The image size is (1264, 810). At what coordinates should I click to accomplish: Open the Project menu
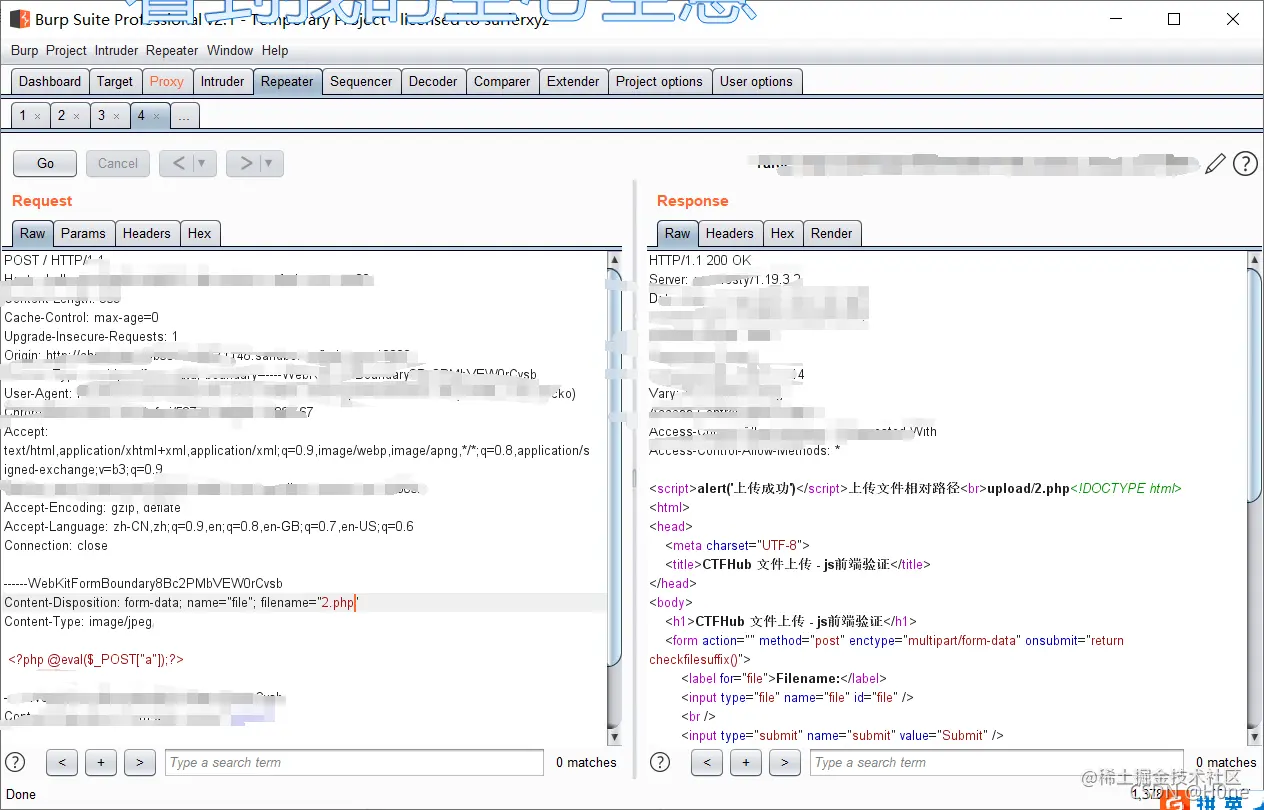click(x=66, y=50)
